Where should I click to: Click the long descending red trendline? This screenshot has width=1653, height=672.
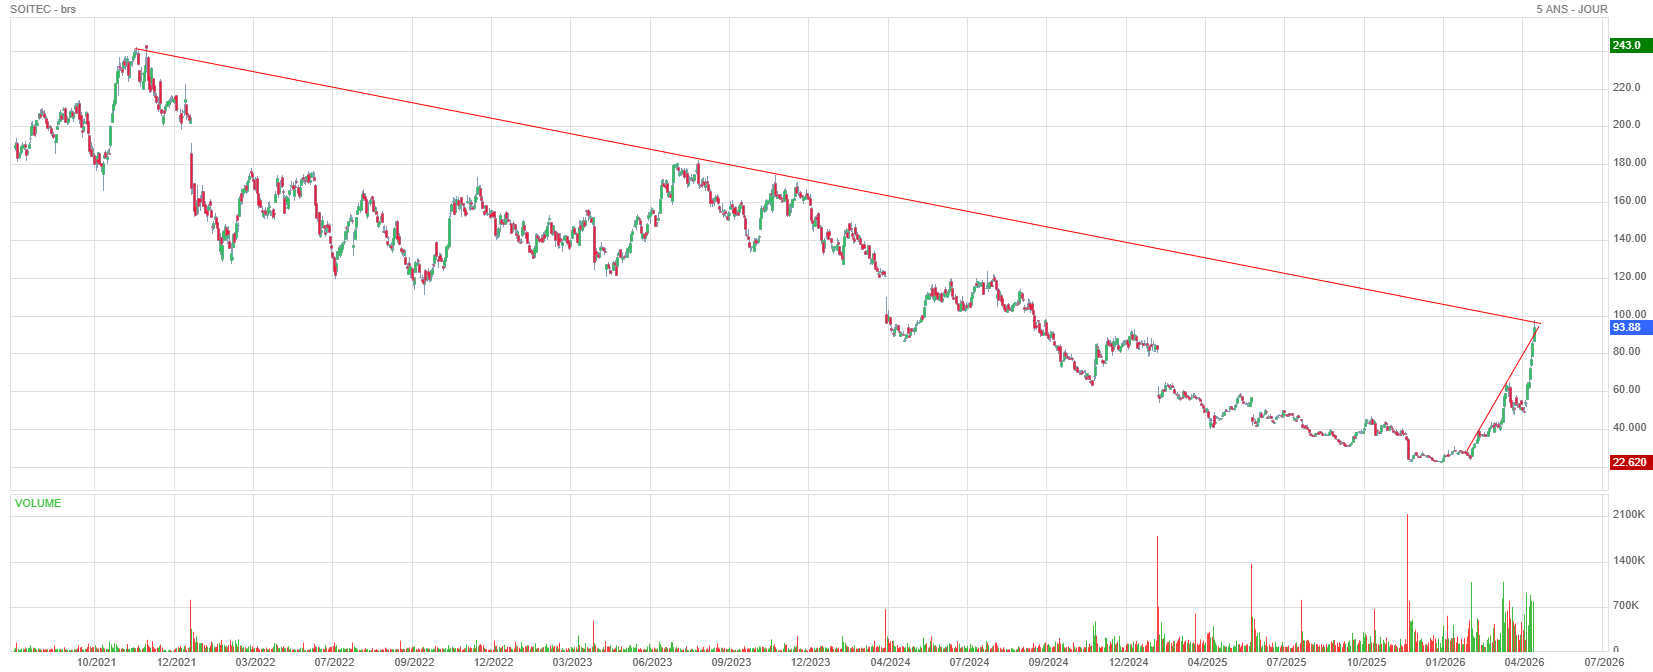pos(840,186)
